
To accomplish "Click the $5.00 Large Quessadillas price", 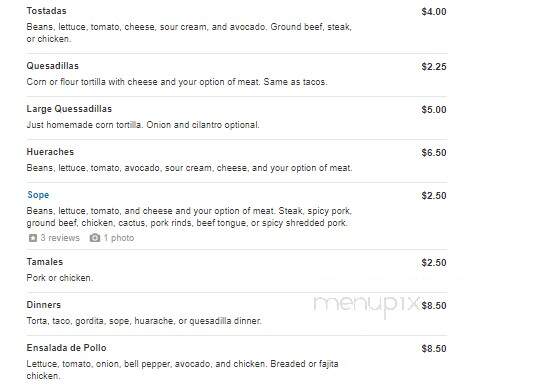I will [434, 110].
